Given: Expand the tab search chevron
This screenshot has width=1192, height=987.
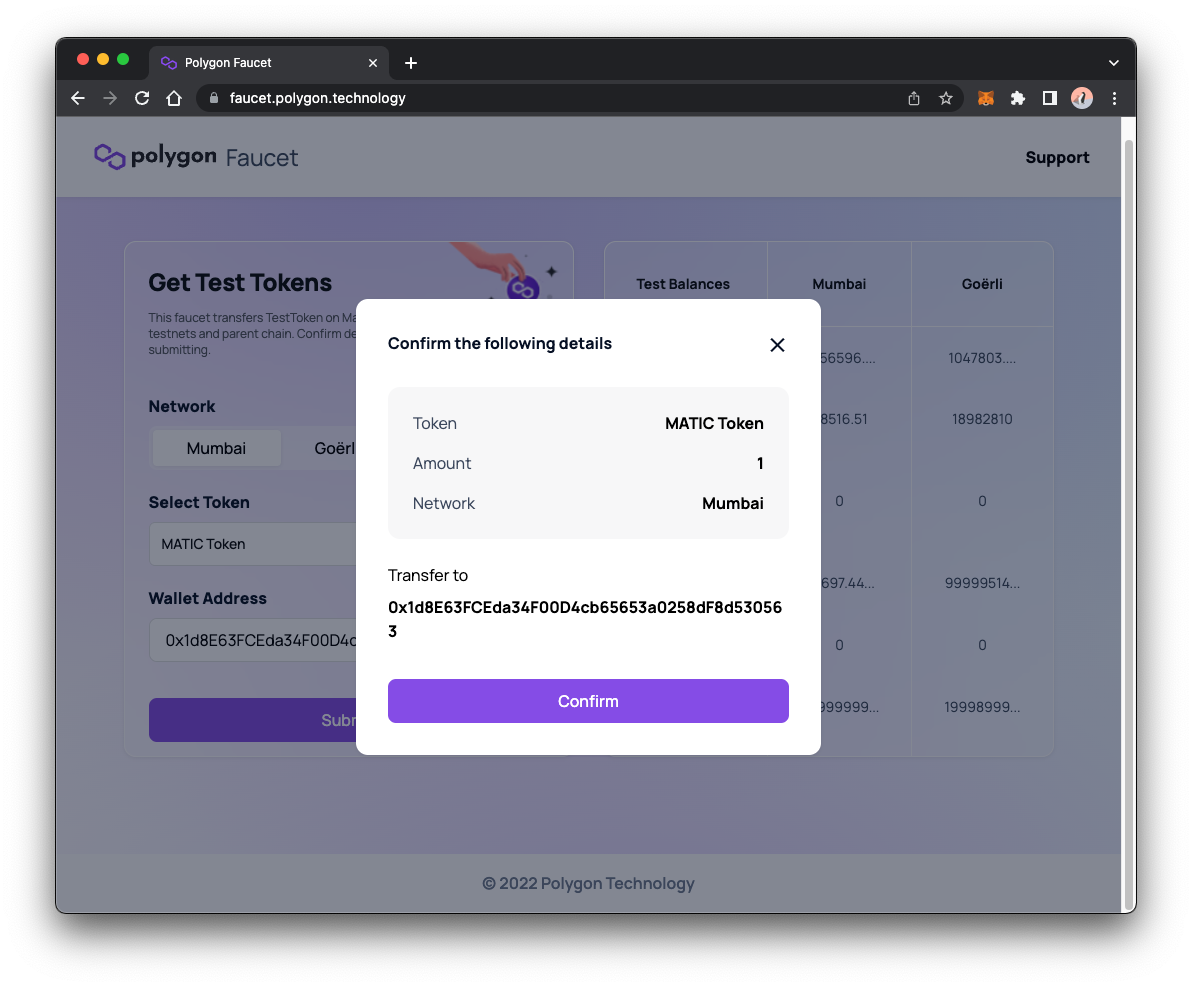Looking at the screenshot, I should pos(1113,63).
